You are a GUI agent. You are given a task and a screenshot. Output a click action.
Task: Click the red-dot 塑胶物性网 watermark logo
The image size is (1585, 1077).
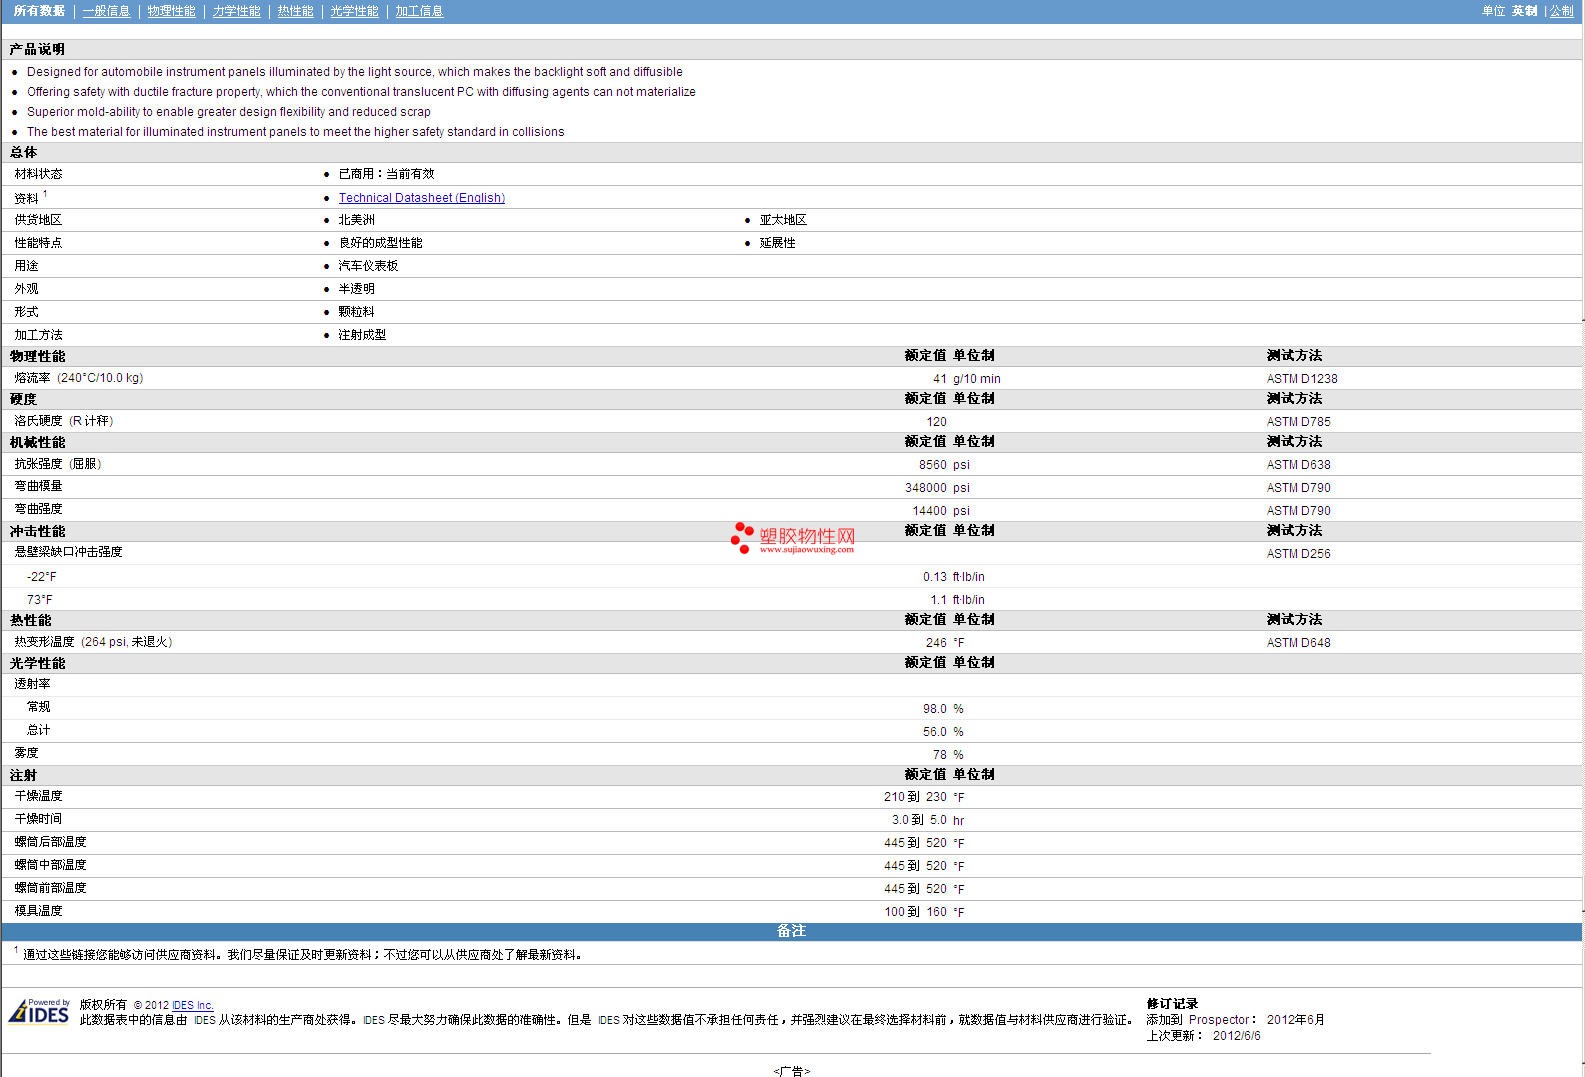(793, 538)
